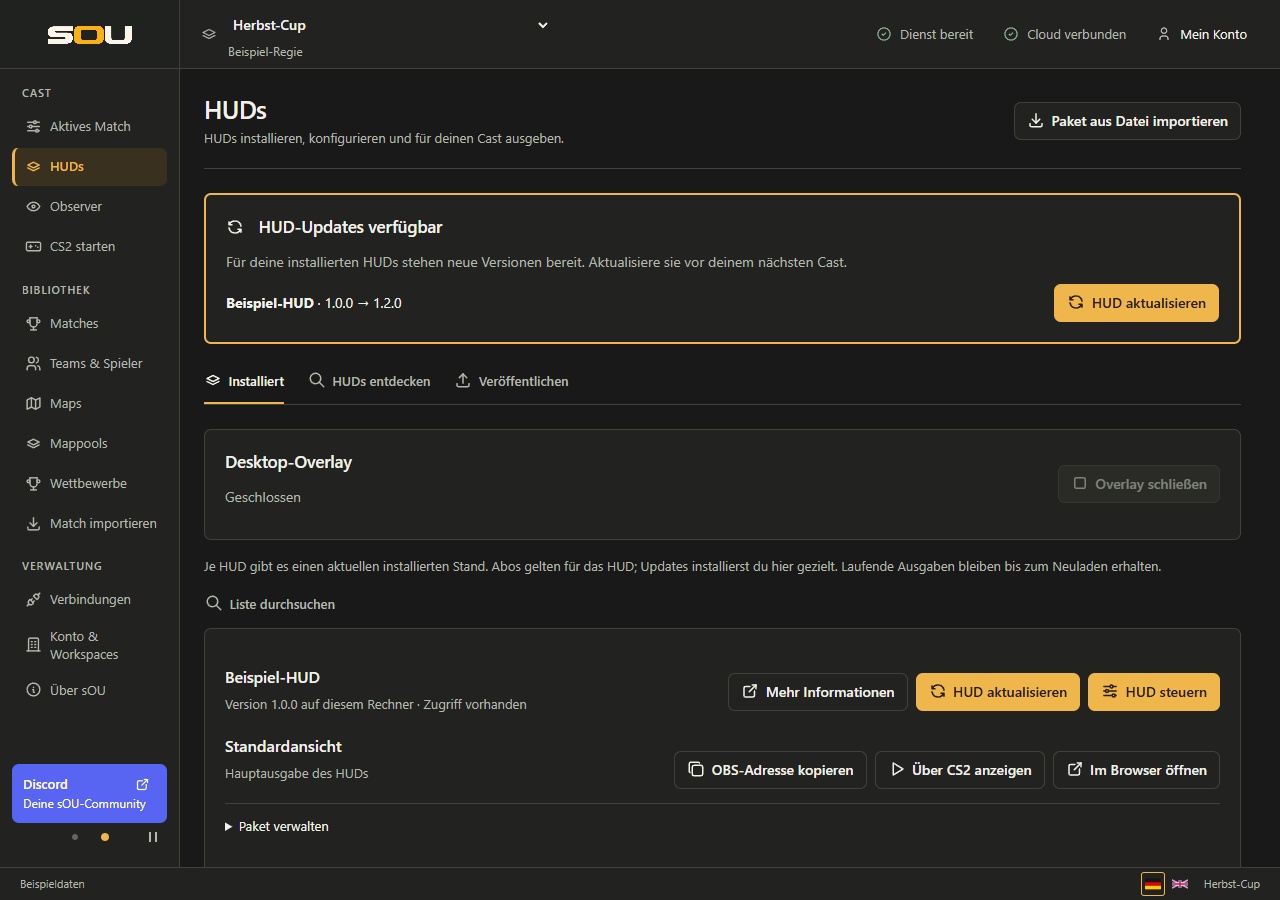This screenshot has height=900, width=1280.
Task: Switch to the Installiert tab
Action: [244, 382]
